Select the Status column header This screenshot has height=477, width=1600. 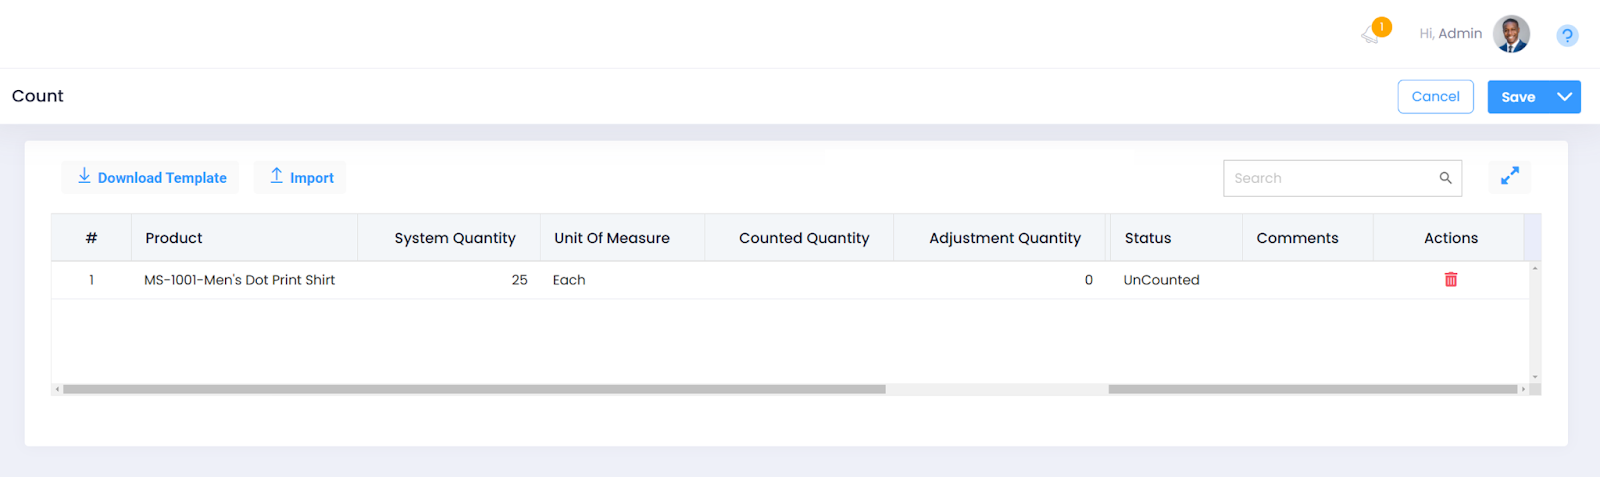pyautogui.click(x=1147, y=238)
